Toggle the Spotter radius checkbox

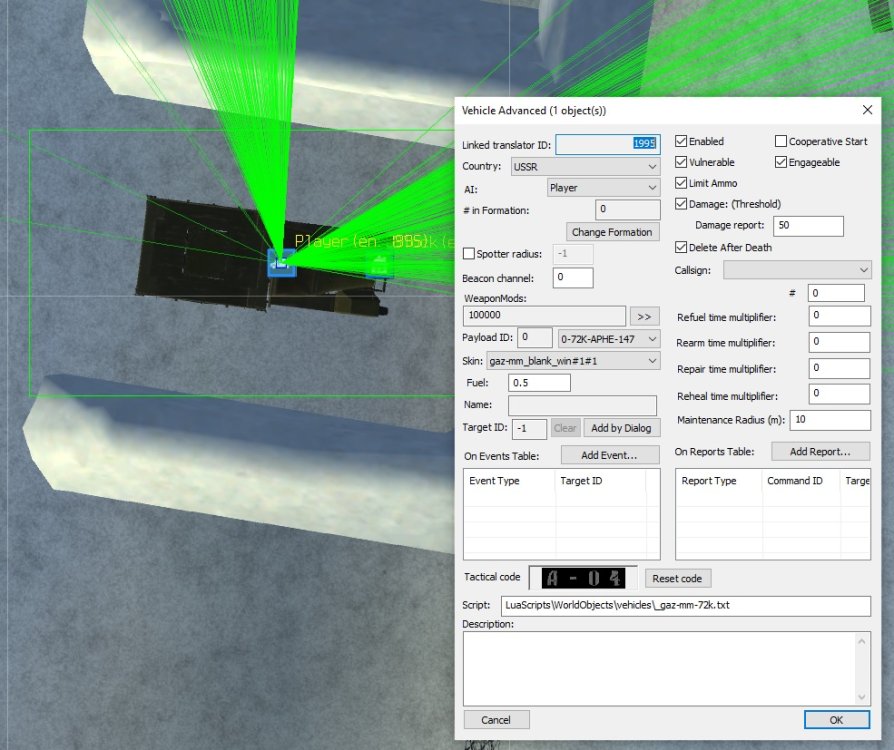469,254
